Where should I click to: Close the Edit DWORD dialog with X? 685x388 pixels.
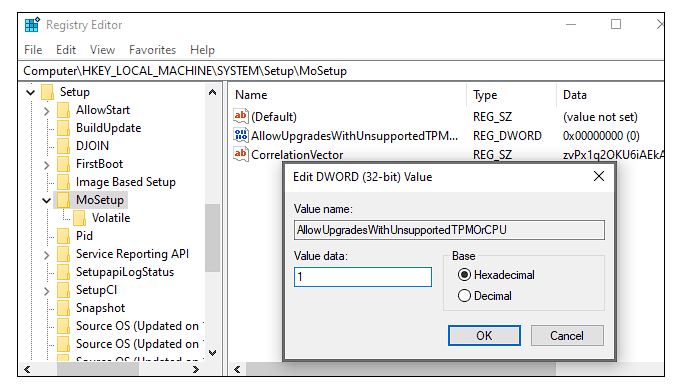pos(599,176)
